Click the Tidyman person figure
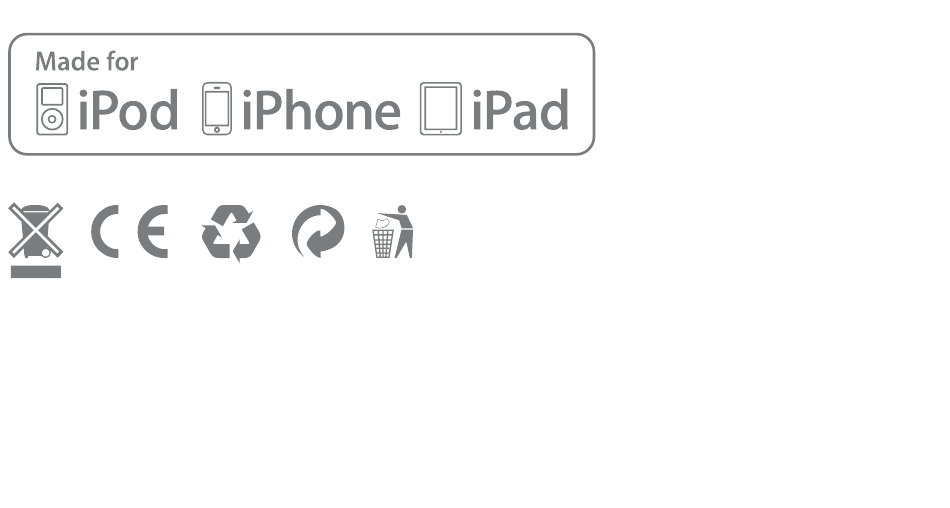 tap(402, 231)
